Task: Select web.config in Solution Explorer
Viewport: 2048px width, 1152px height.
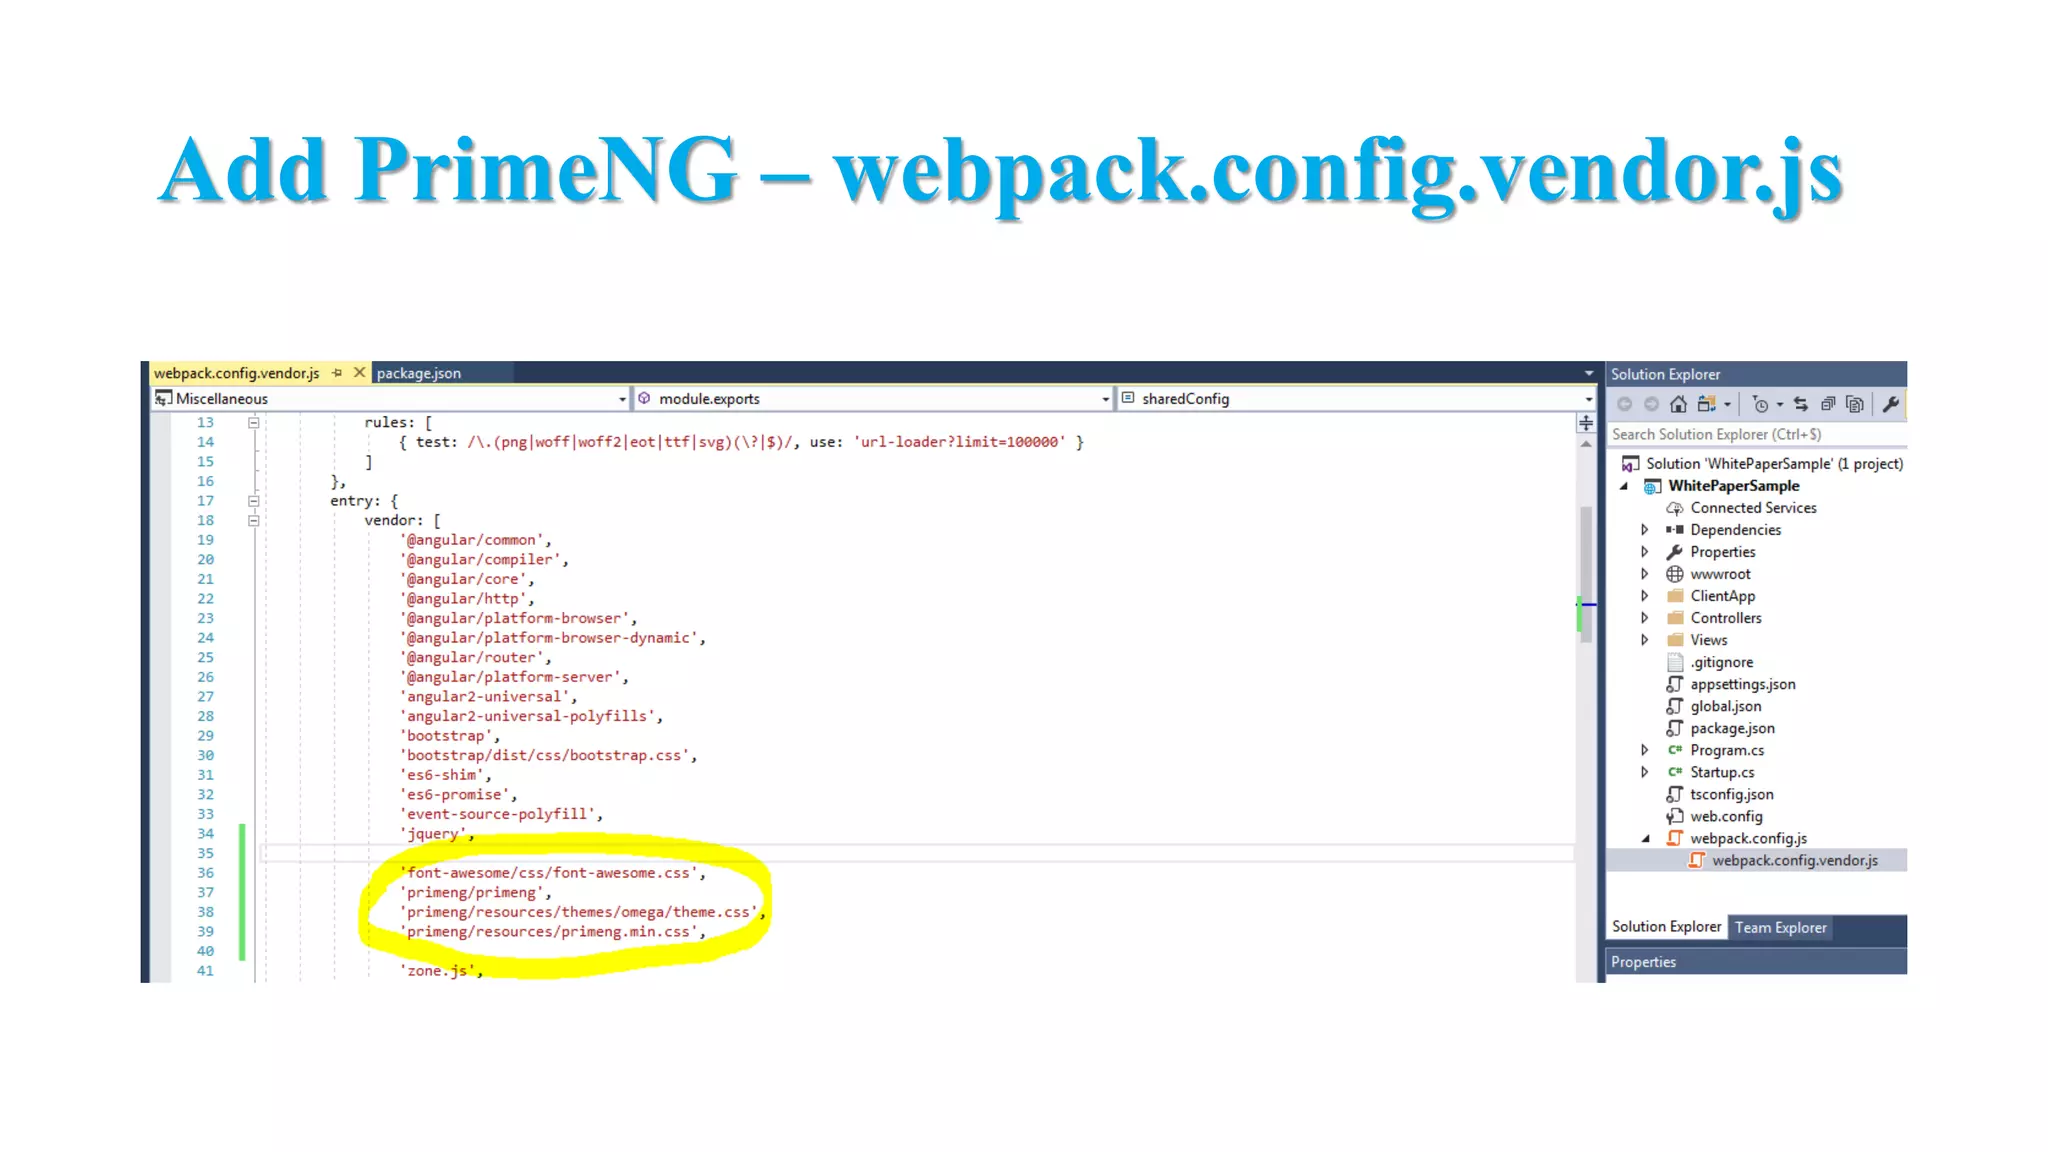Action: (x=1726, y=816)
